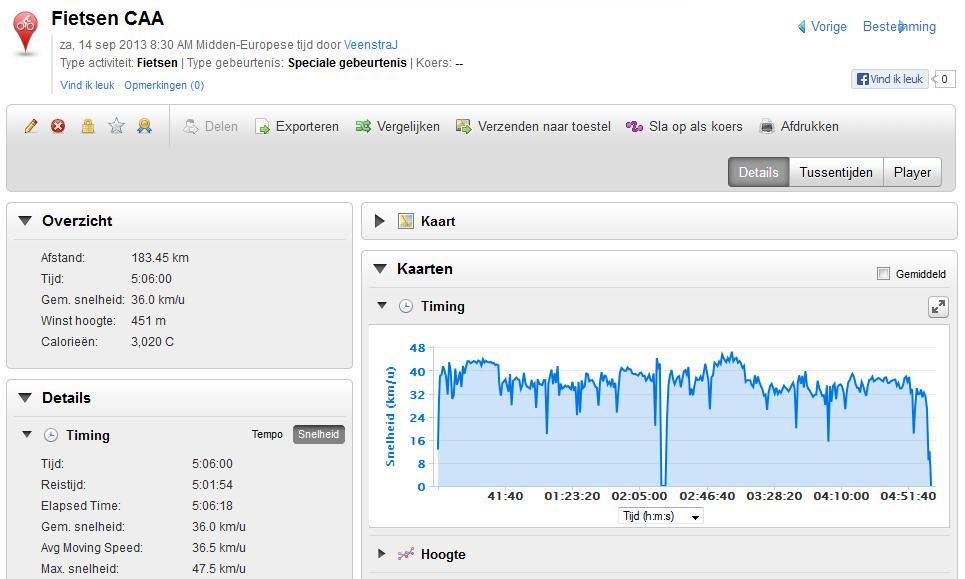Click the red delete activity icon
965x579 pixels.
[58, 126]
